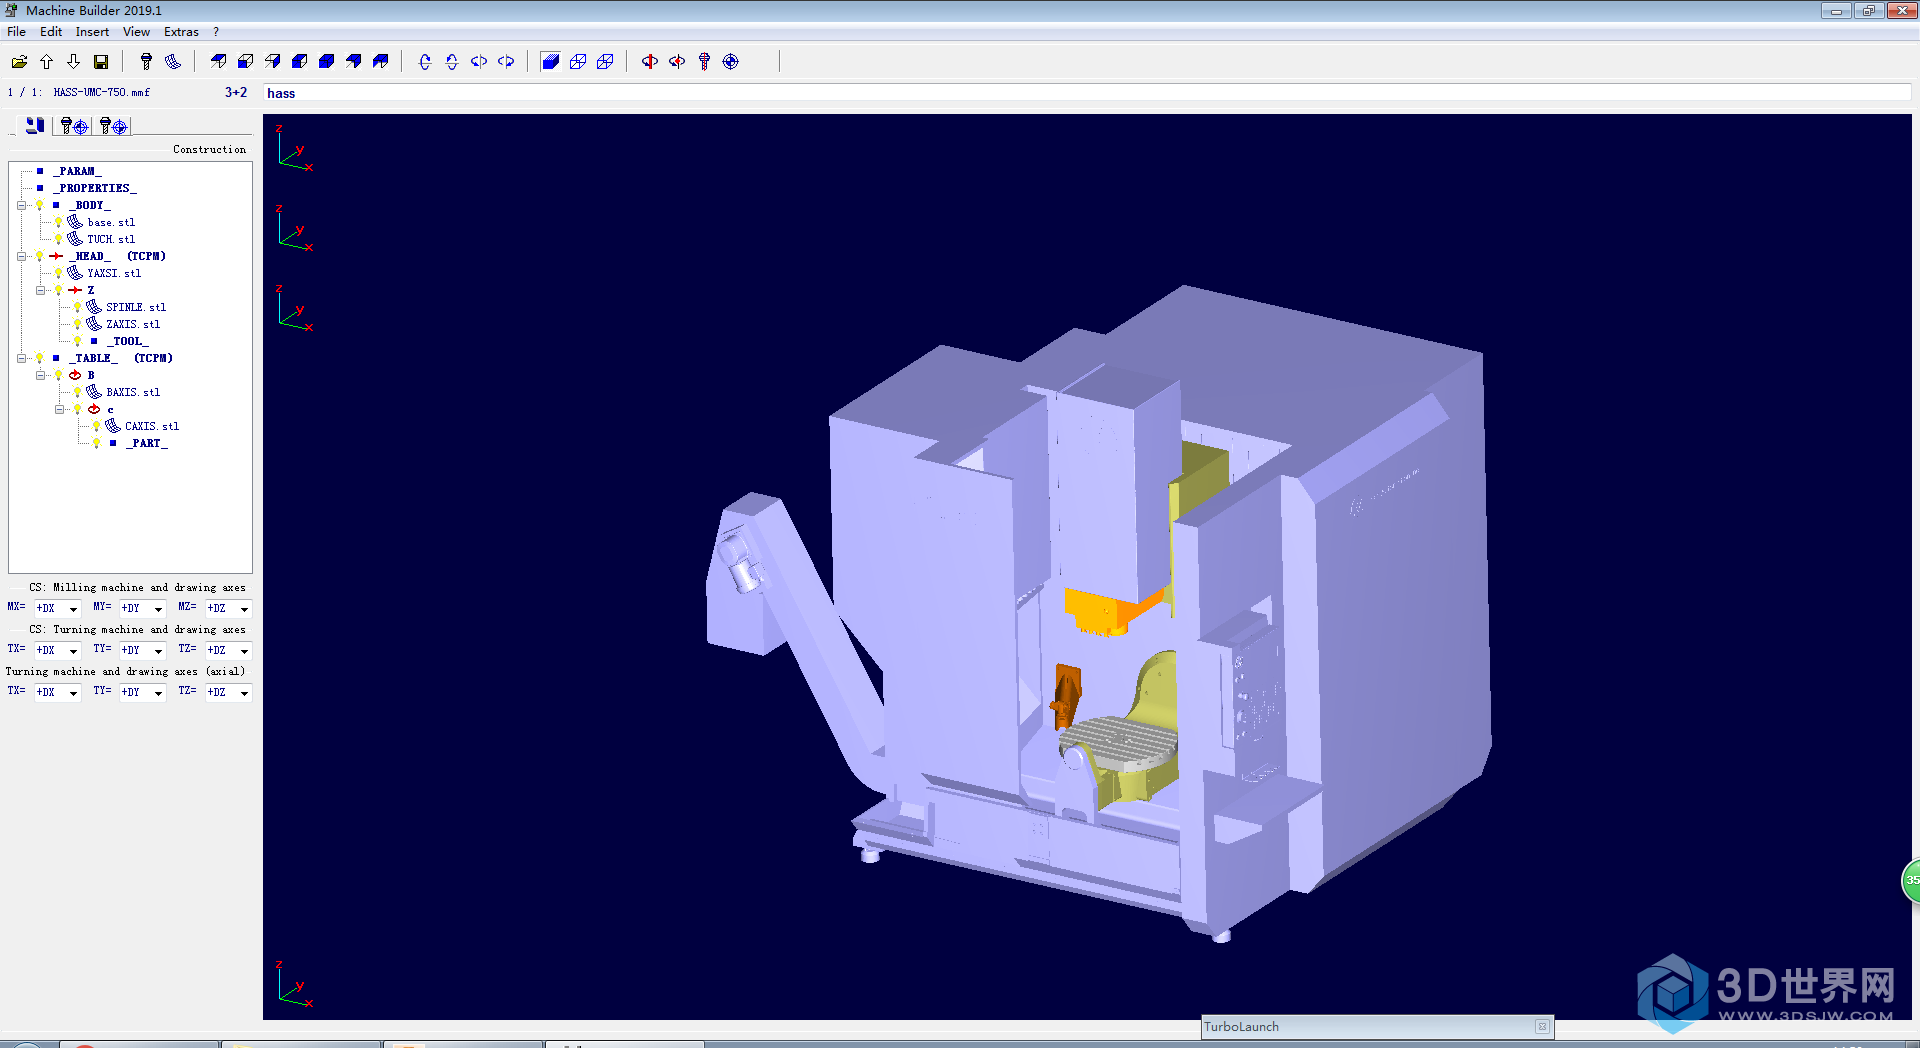Switch to solid shaded display mode
Screen dimensions: 1920x1048
pos(550,62)
